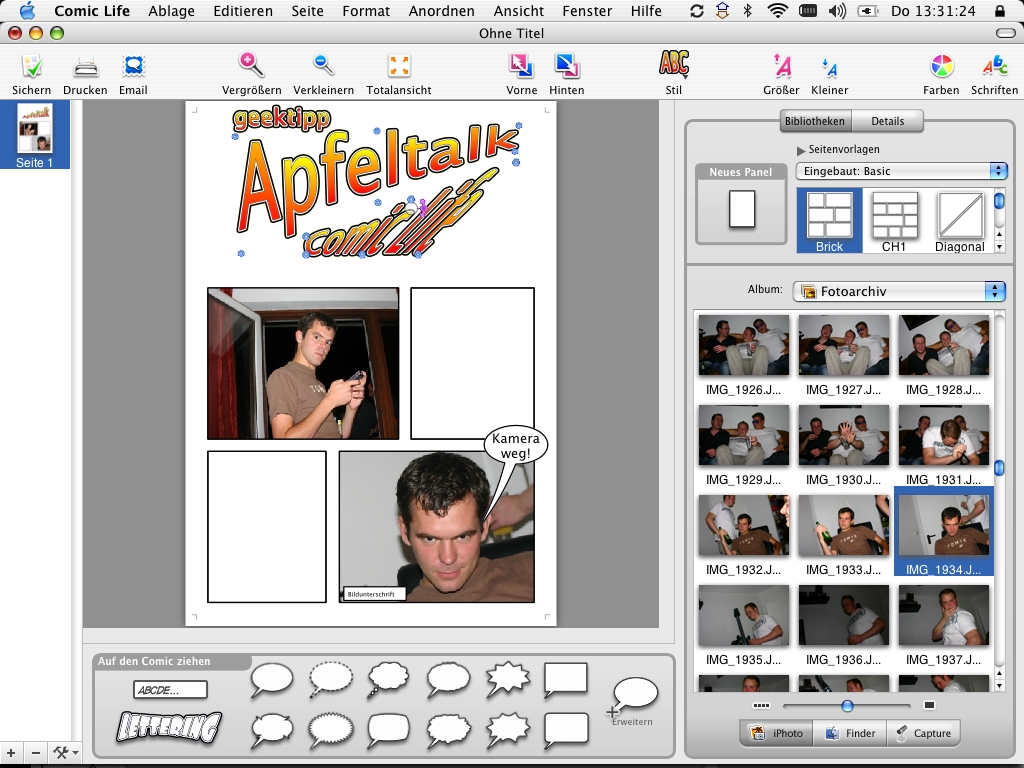Image resolution: width=1024 pixels, height=768 pixels.
Task: Open the Farben color wheel
Action: 941,66
